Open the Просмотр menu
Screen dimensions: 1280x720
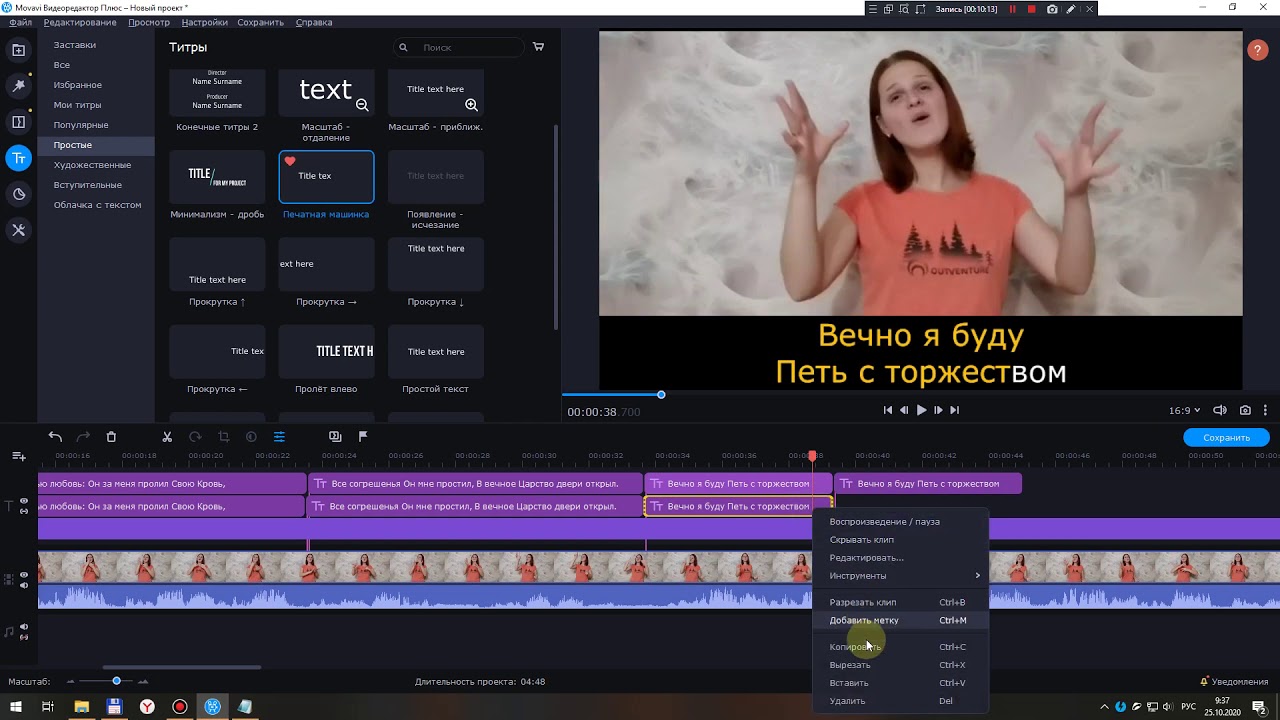click(x=149, y=22)
